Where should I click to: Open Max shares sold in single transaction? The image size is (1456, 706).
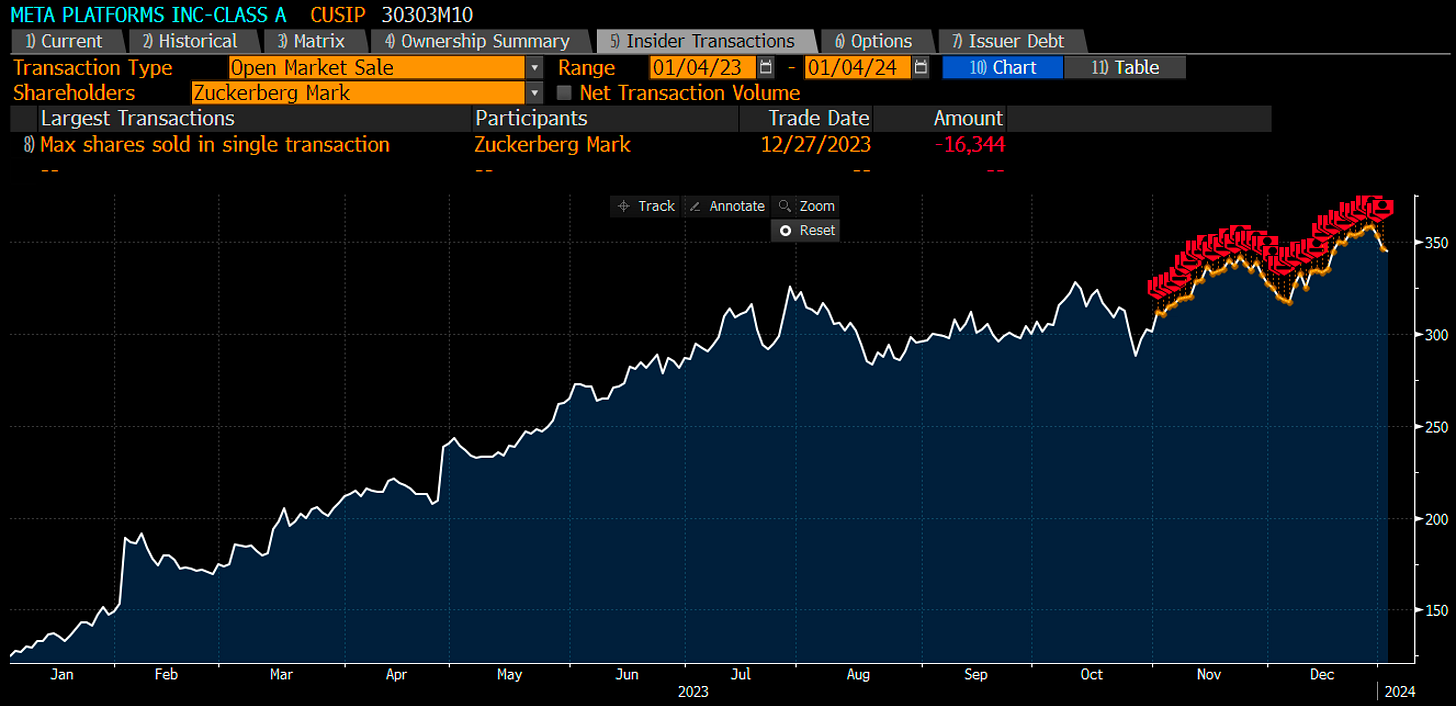[214, 145]
